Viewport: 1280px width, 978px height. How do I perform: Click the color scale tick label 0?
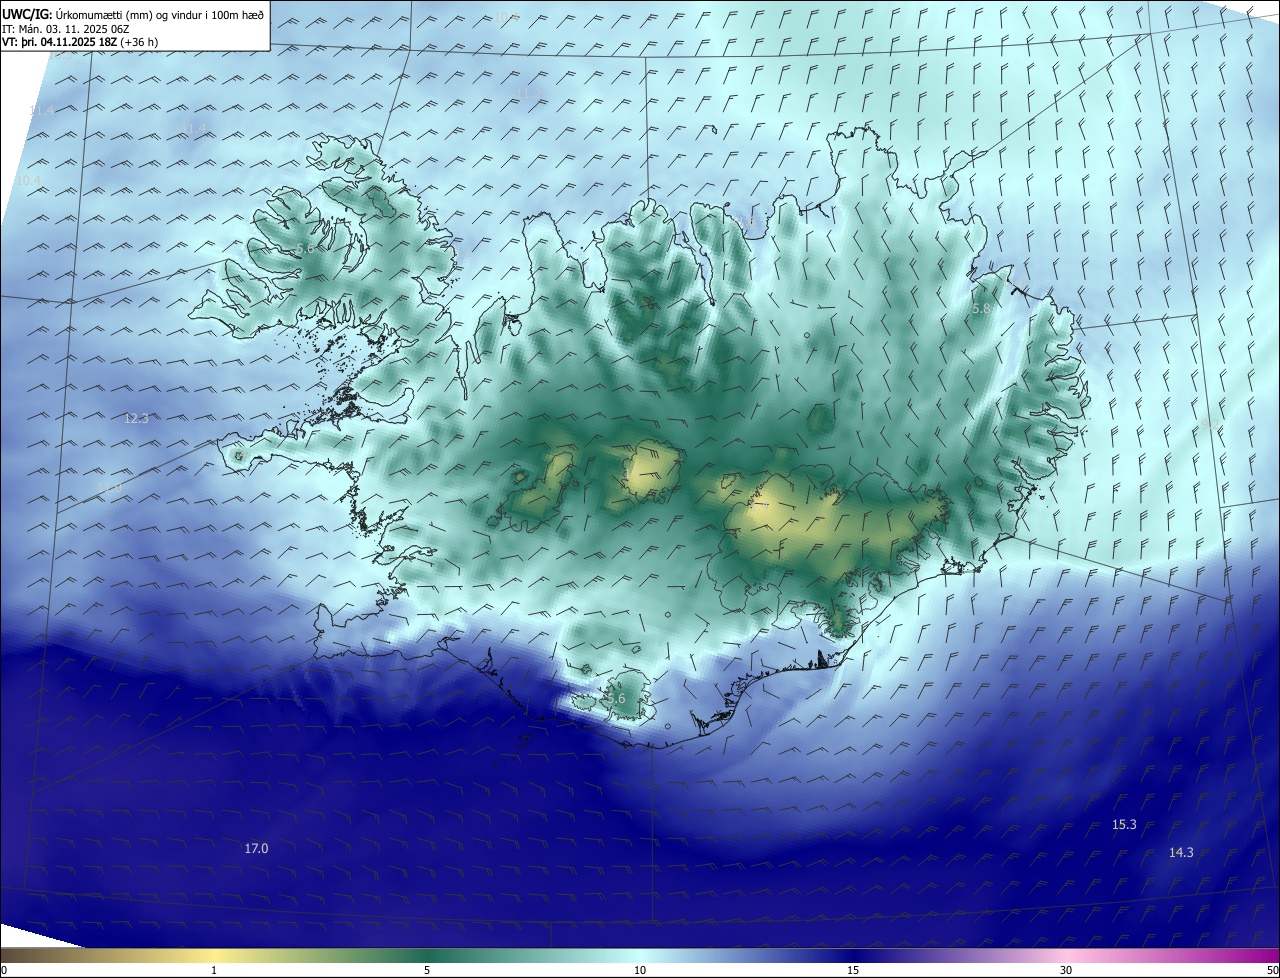tap(4, 970)
